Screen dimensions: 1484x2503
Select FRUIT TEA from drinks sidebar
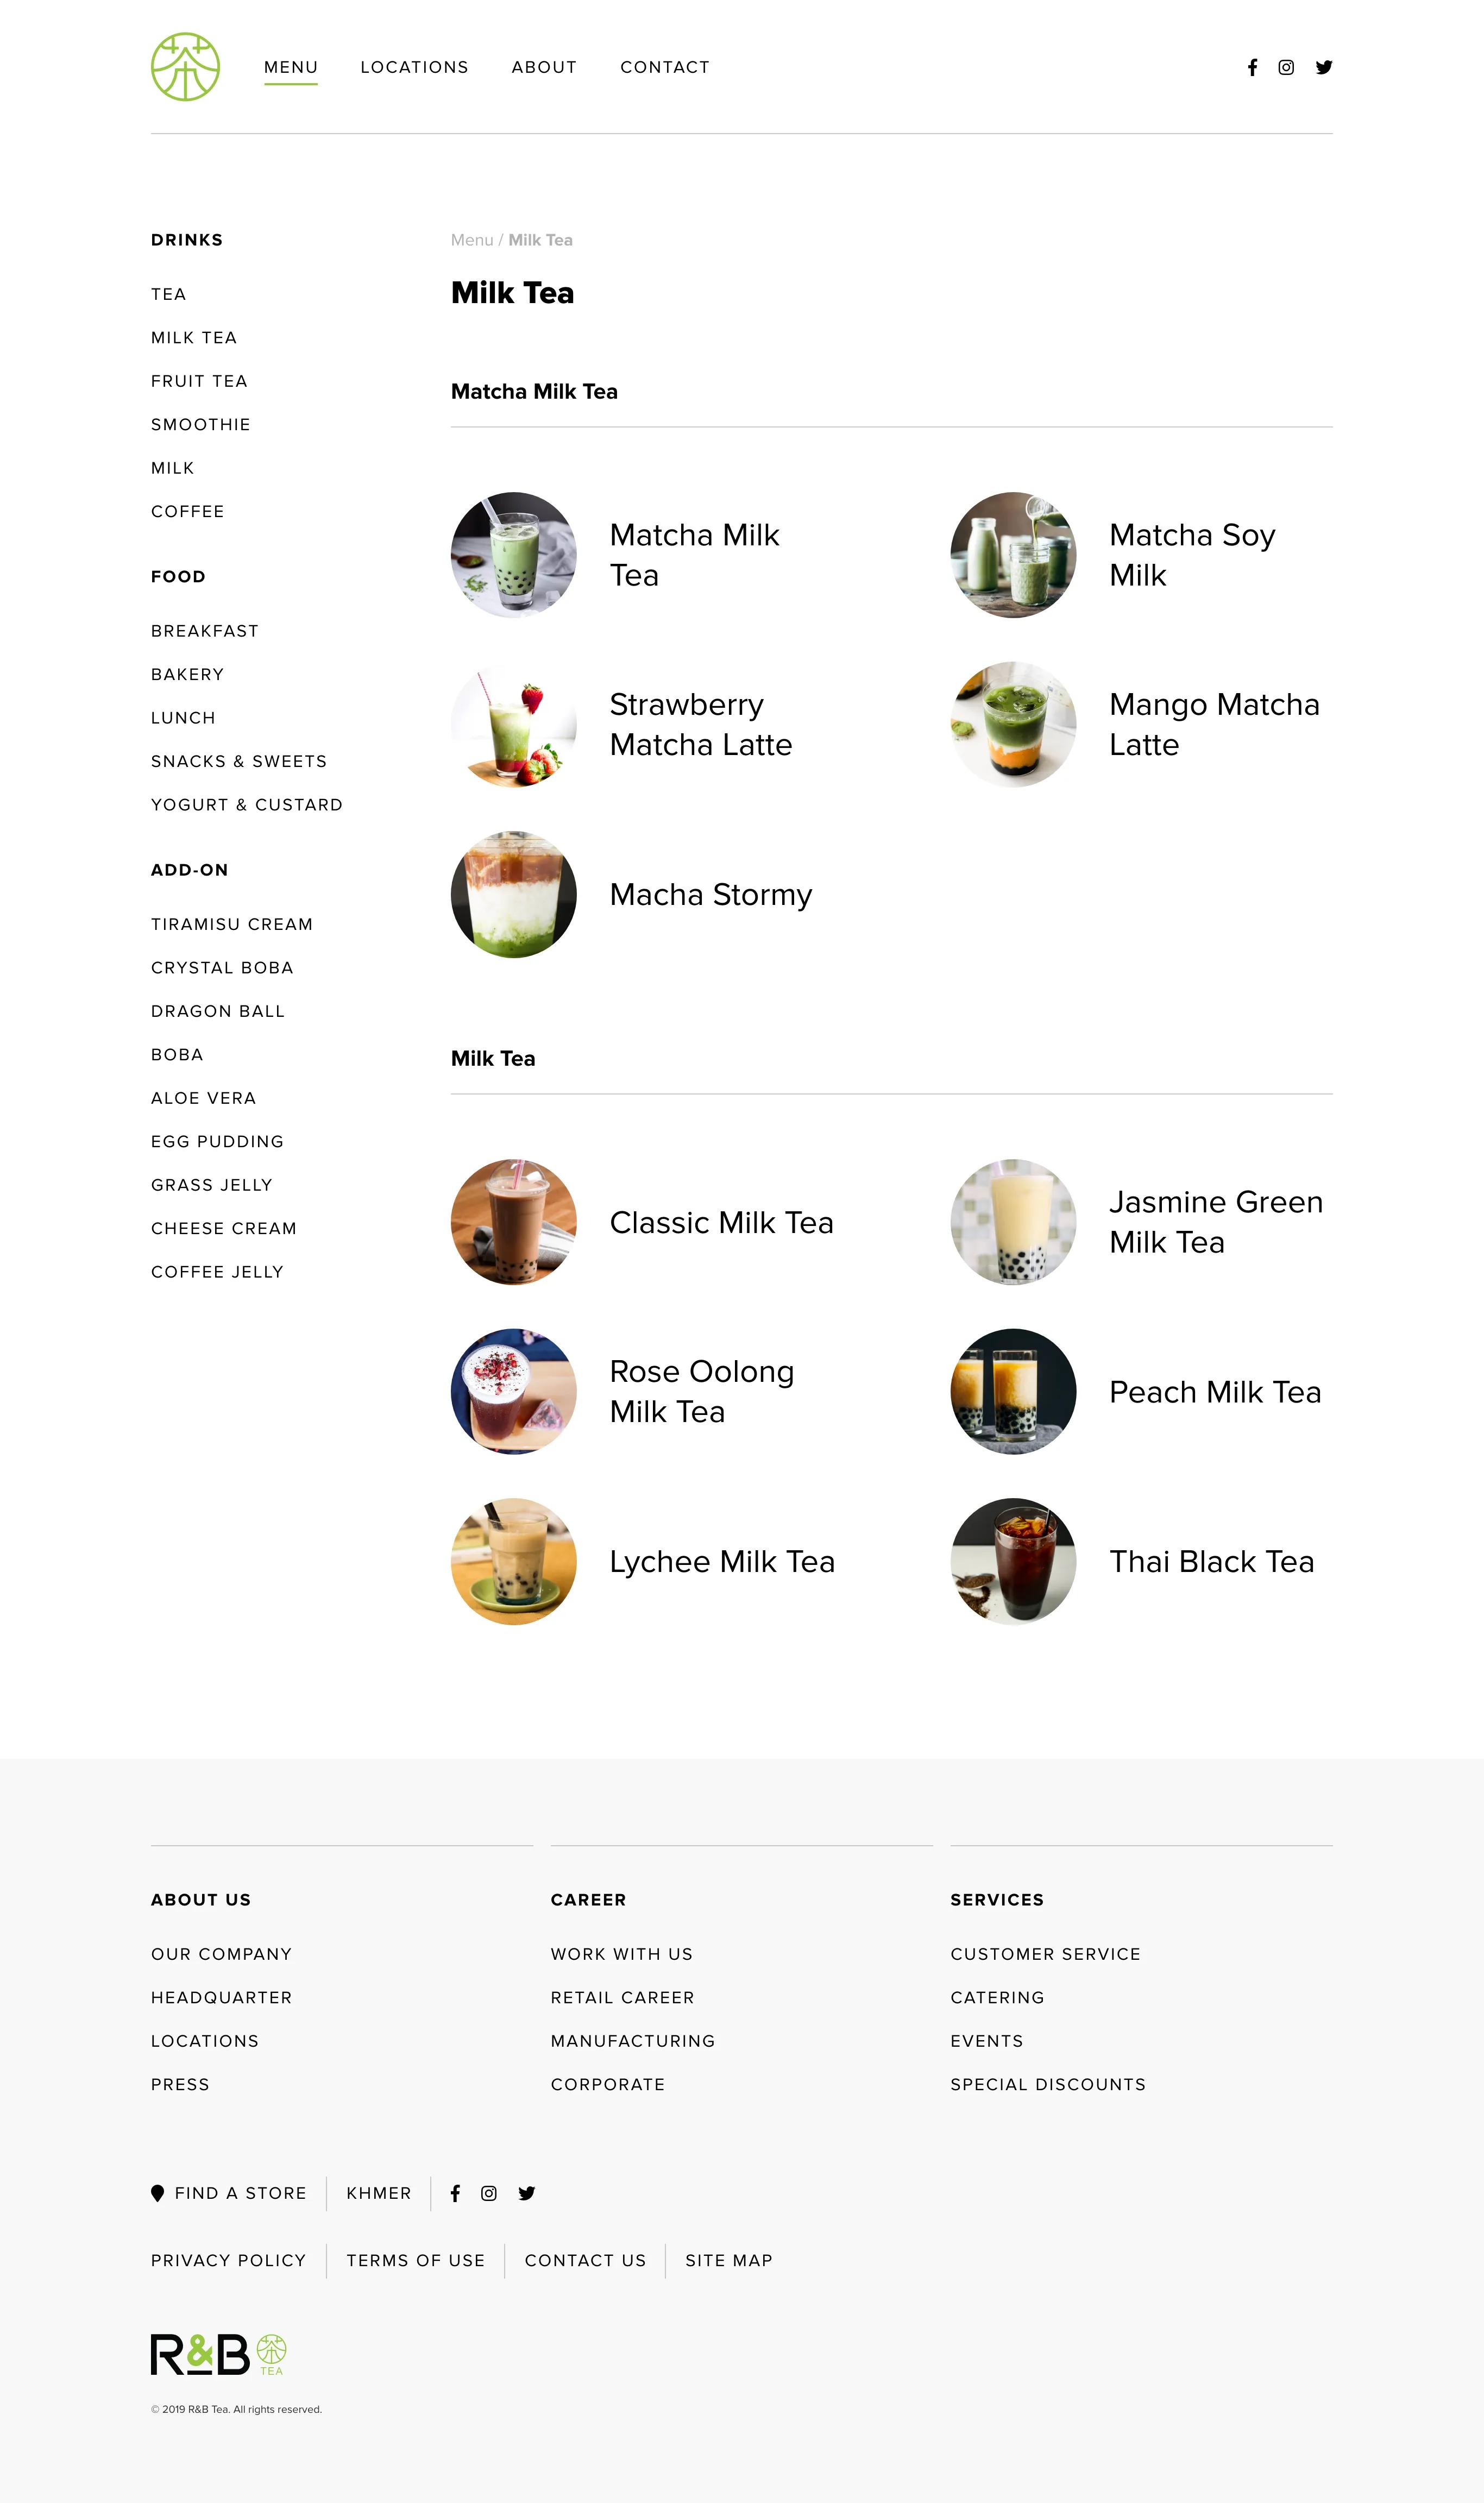click(x=200, y=380)
